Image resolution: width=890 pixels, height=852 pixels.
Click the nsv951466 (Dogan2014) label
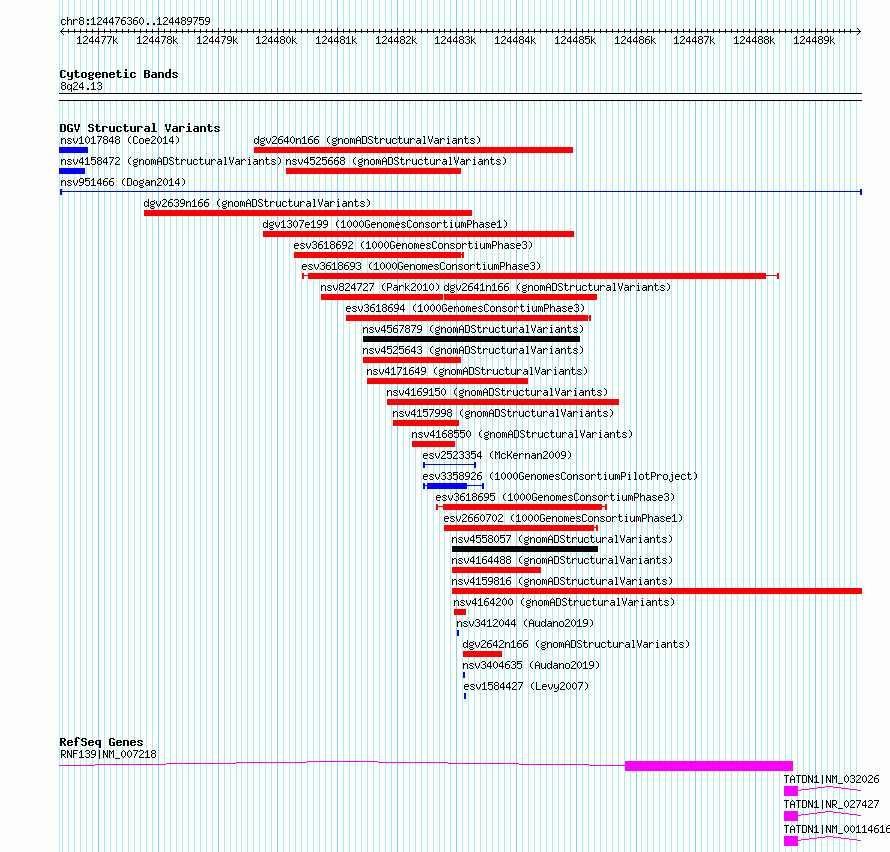(123, 182)
